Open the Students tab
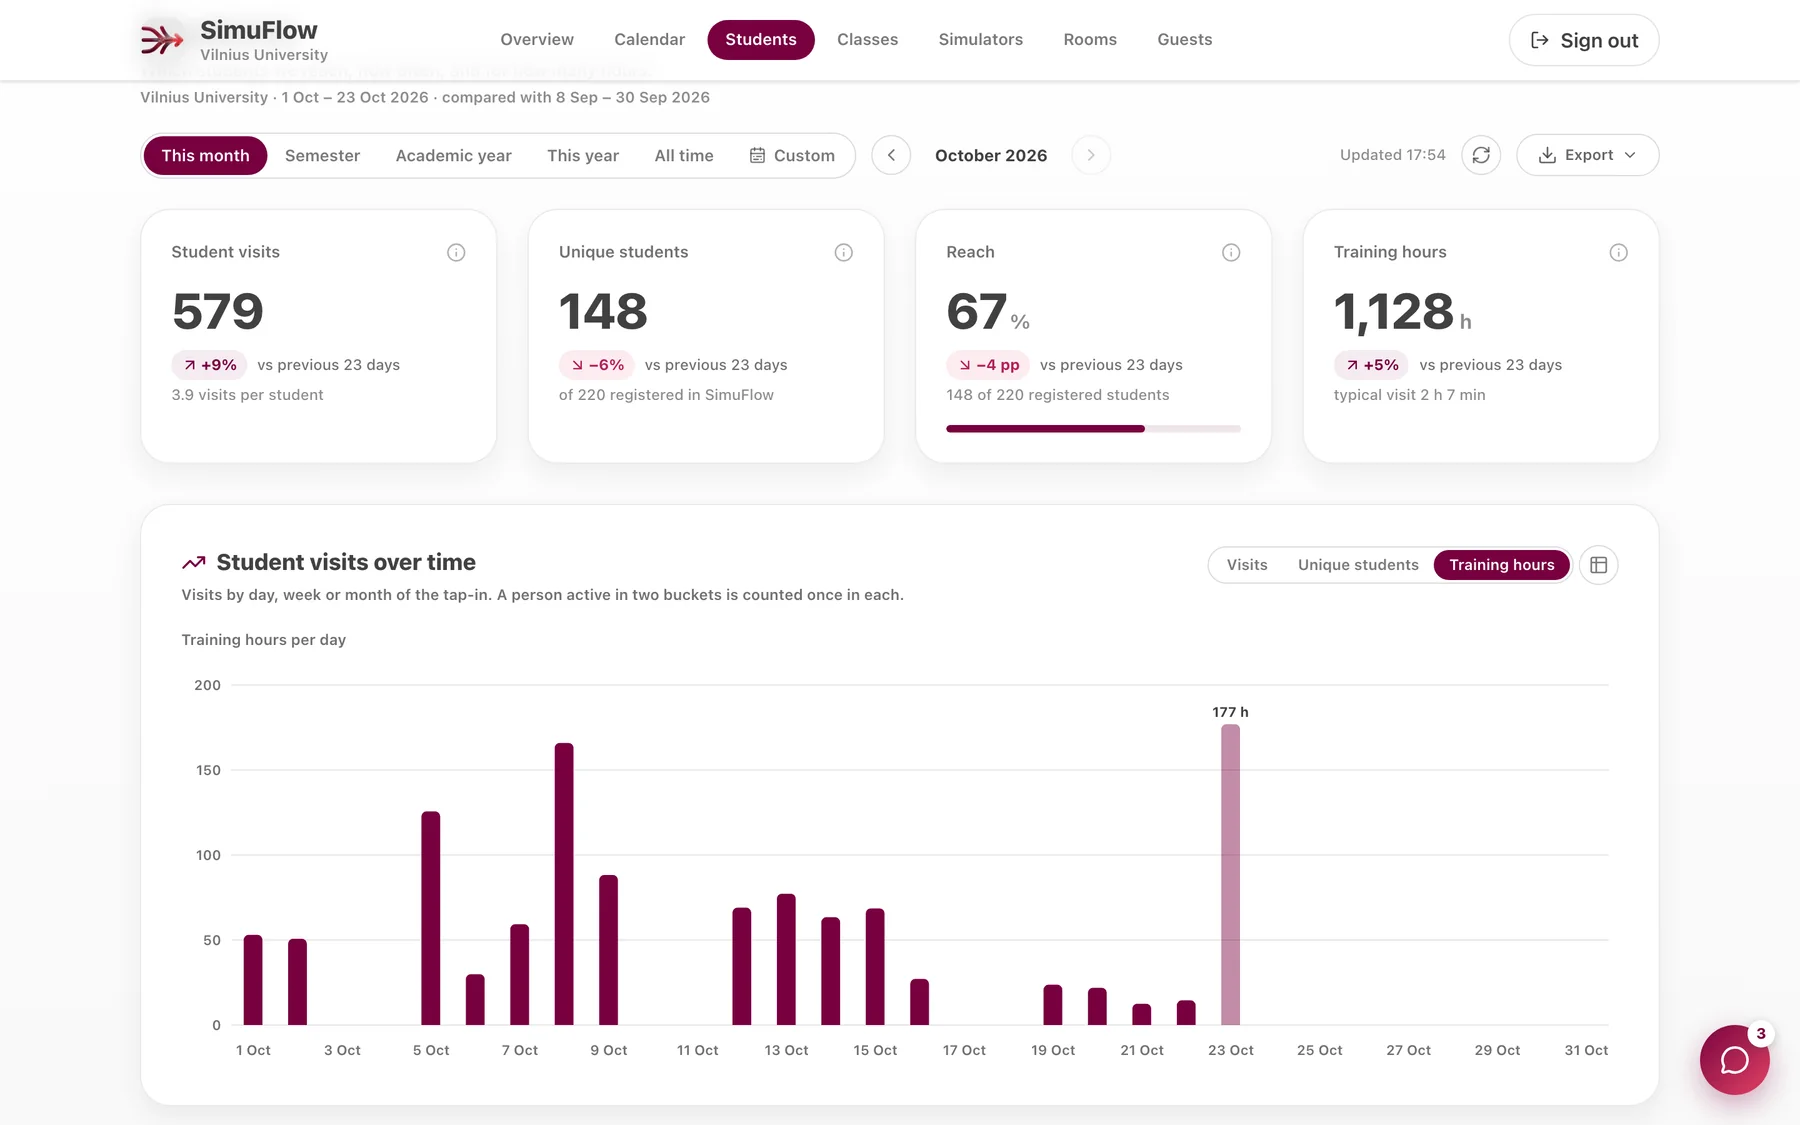 pos(761,40)
